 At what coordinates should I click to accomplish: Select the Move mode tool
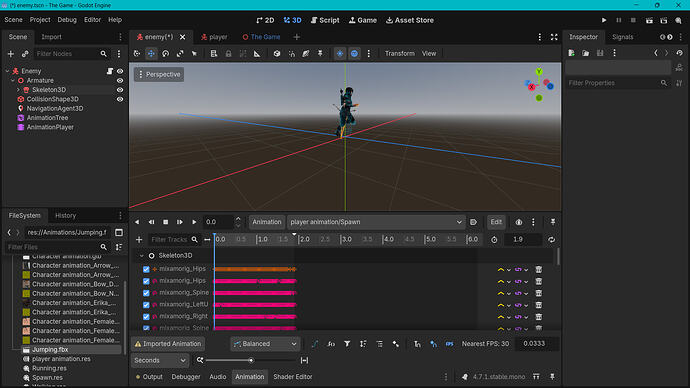click(x=151, y=54)
